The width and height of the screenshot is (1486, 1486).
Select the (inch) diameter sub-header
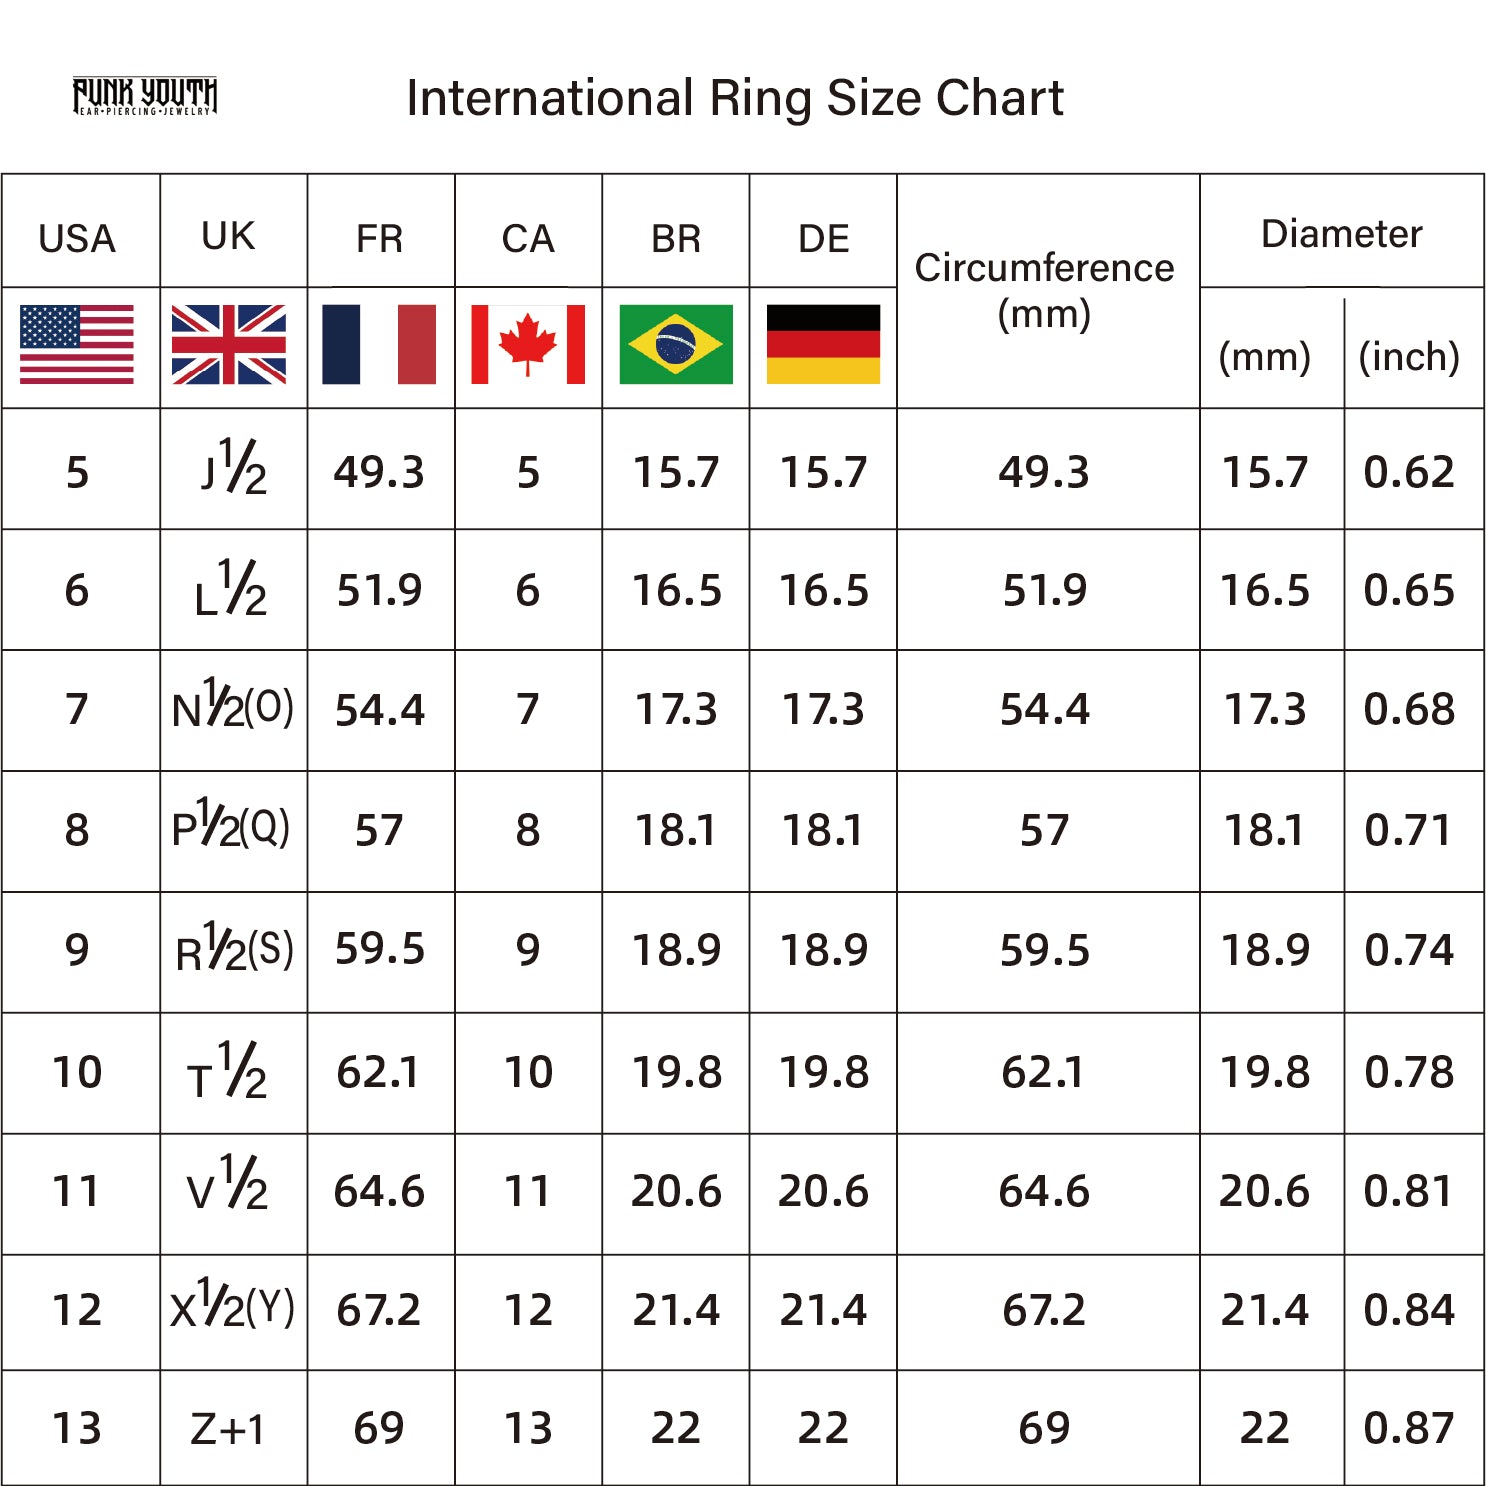coord(1409,357)
